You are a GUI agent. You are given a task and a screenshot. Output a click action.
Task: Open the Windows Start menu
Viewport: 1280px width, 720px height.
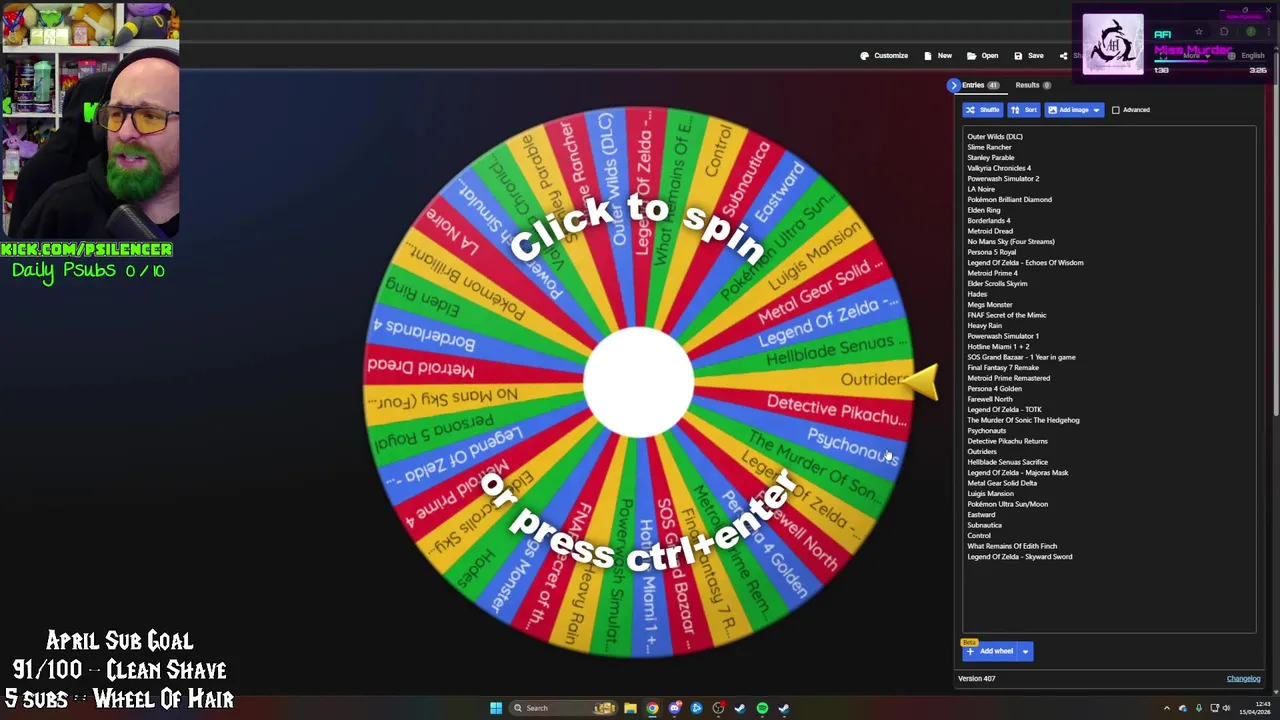click(x=495, y=708)
